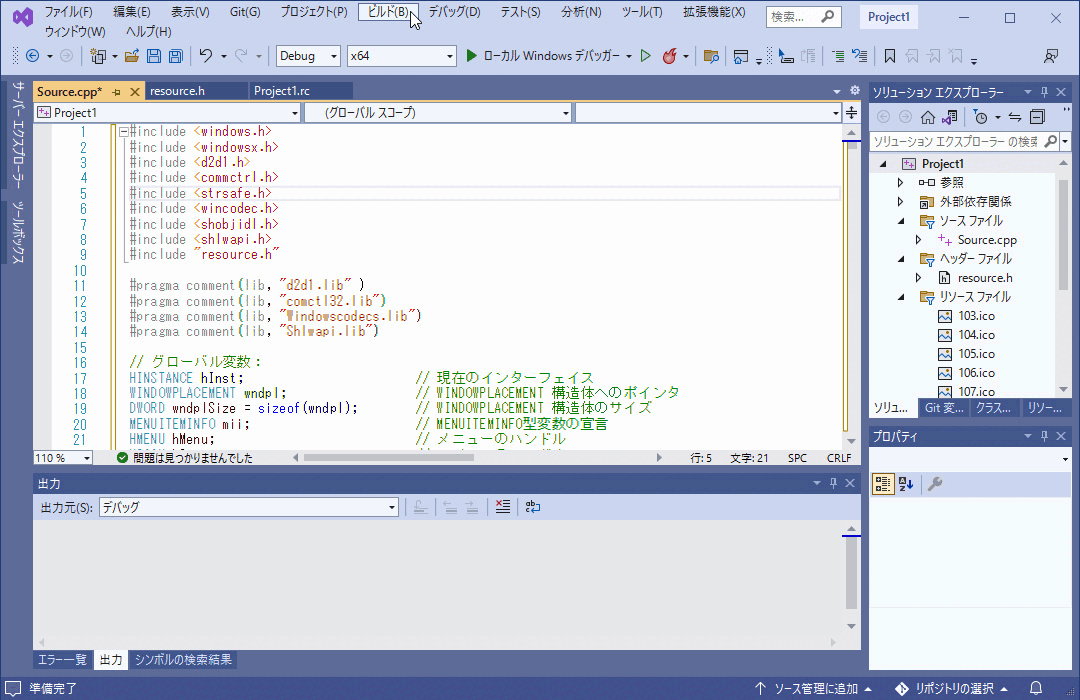This screenshot has height=700, width=1080.
Task: Sync Solution Explorer with active document
Action: [x=1015, y=116]
